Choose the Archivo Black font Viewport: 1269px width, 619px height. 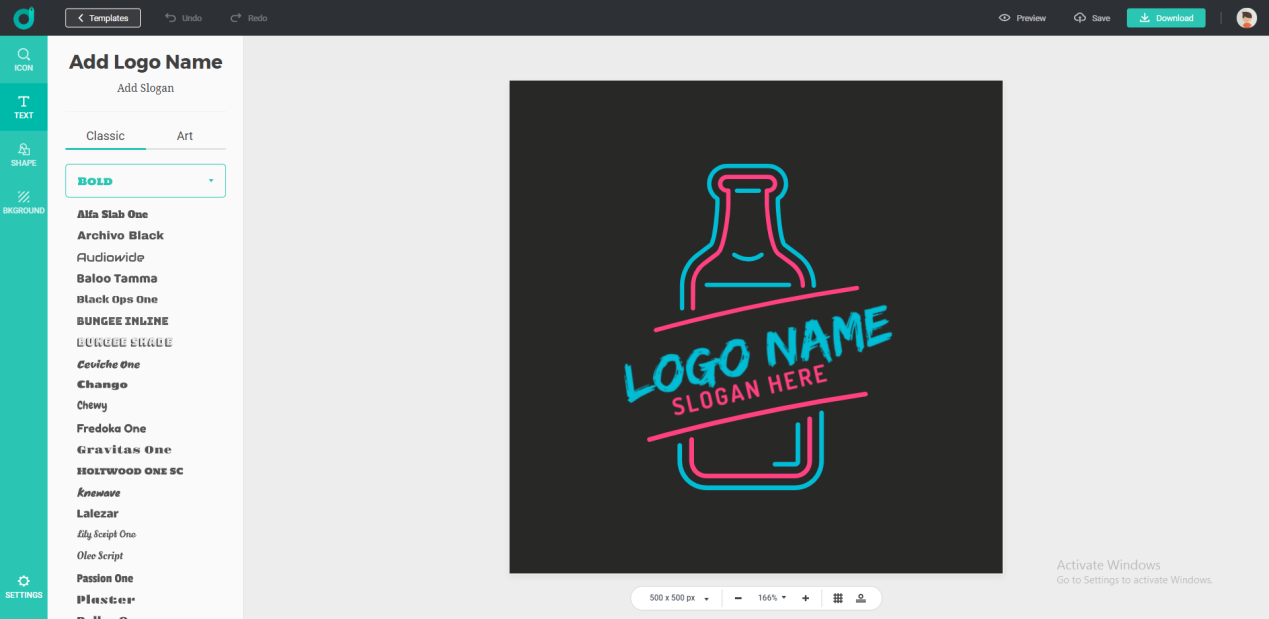click(x=120, y=235)
